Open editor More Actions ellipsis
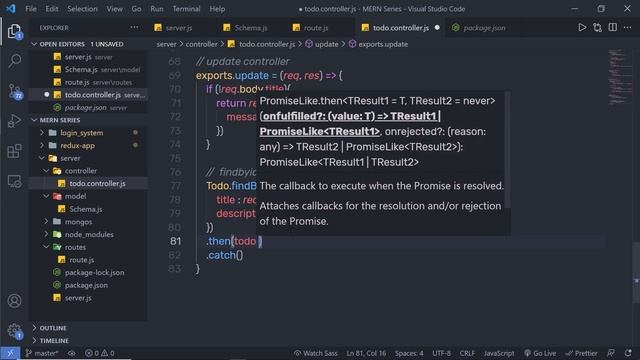This screenshot has height=360, width=640. (628, 27)
